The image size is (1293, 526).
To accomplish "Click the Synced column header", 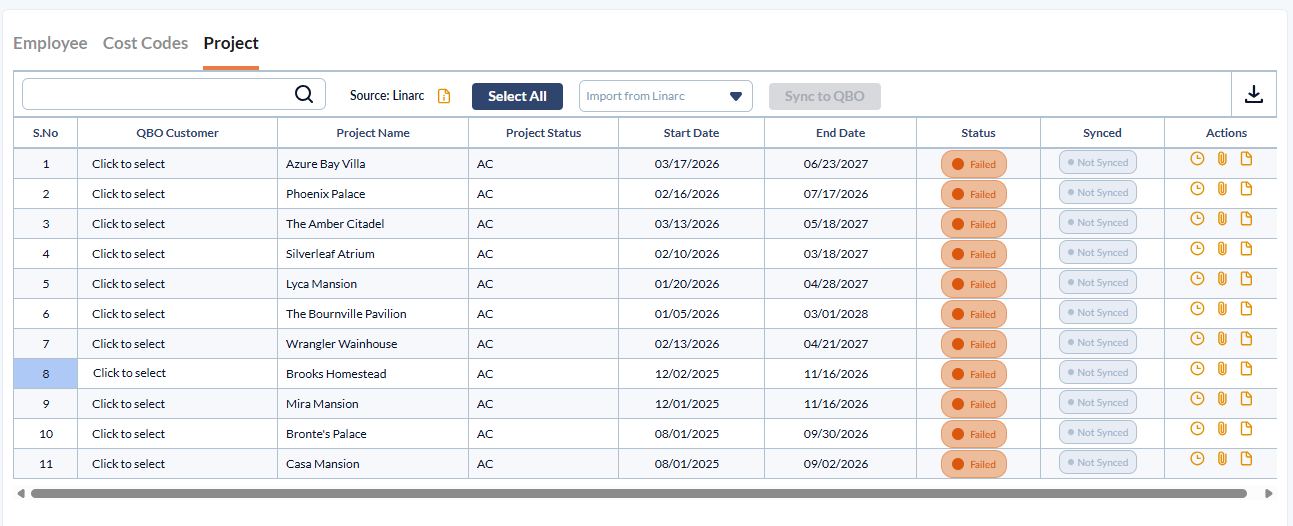I will (1102, 133).
